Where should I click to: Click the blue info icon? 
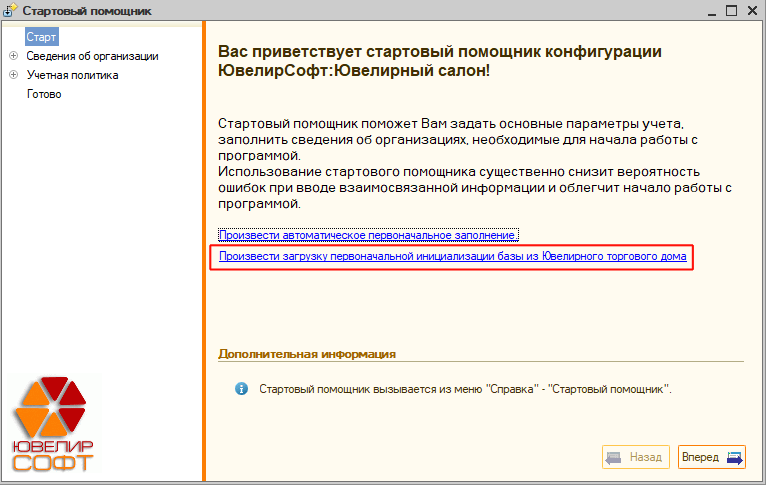tap(241, 389)
